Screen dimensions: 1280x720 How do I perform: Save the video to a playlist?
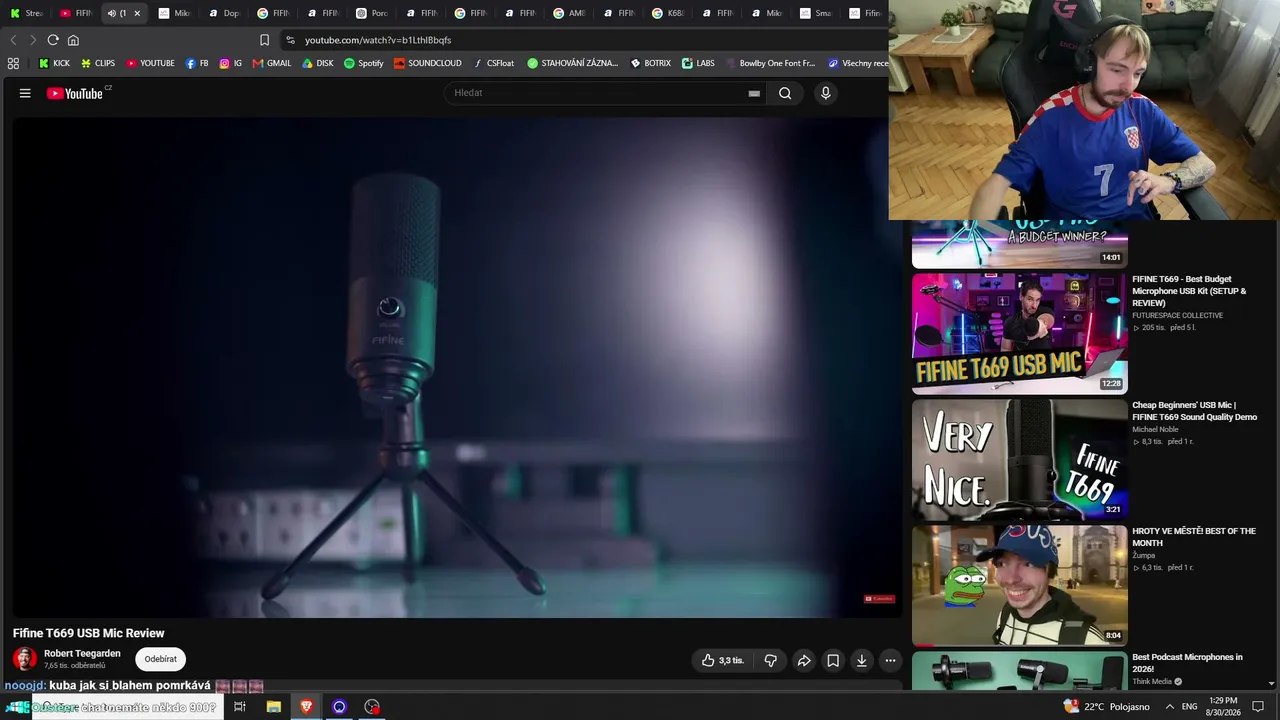(832, 660)
